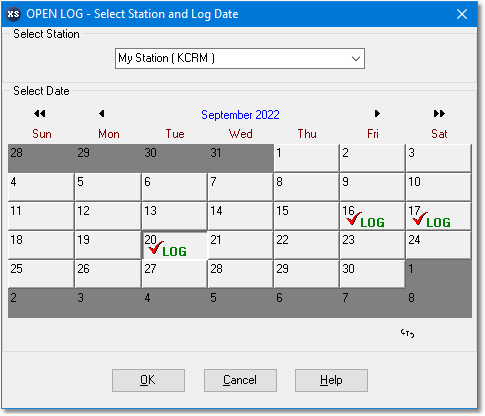Select September 17 with LOG checkmark
The height and width of the screenshot is (416, 485).
pos(438,216)
